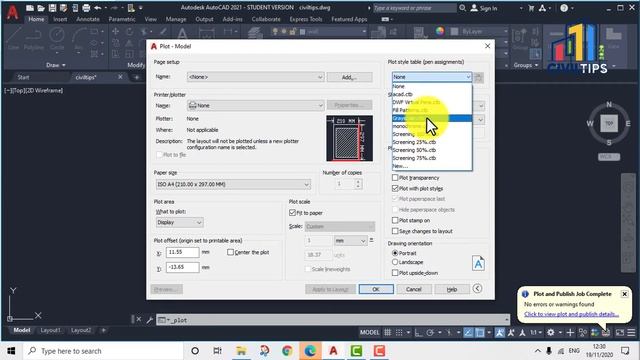
Task: Toggle the drawing grid display in status bar
Action: 388,333
